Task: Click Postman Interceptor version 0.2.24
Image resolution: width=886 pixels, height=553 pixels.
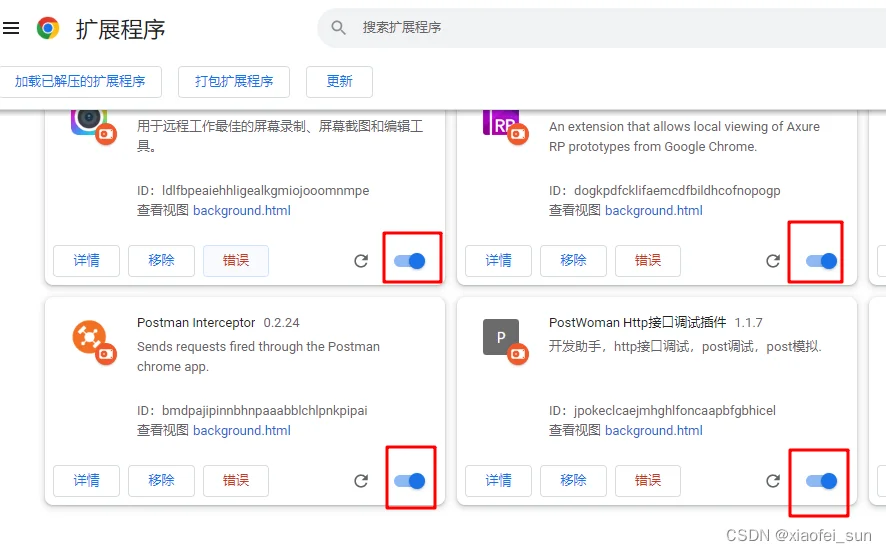Action: (281, 323)
